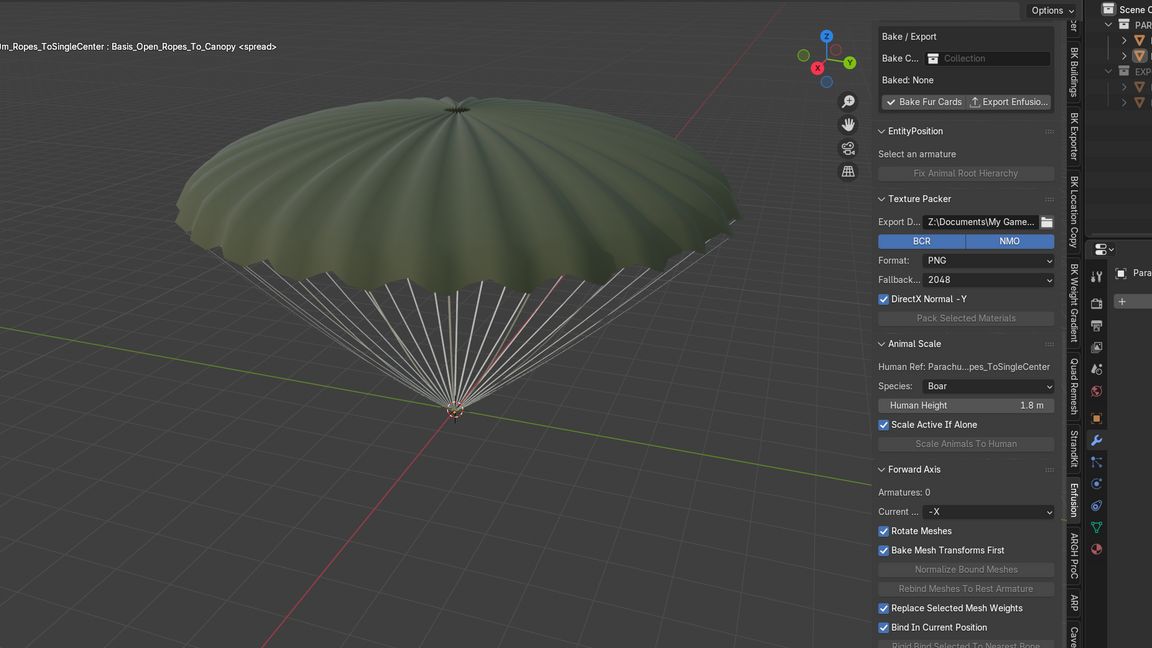Open the Tool properties tab icon
The image size is (1152, 648).
(1096, 277)
